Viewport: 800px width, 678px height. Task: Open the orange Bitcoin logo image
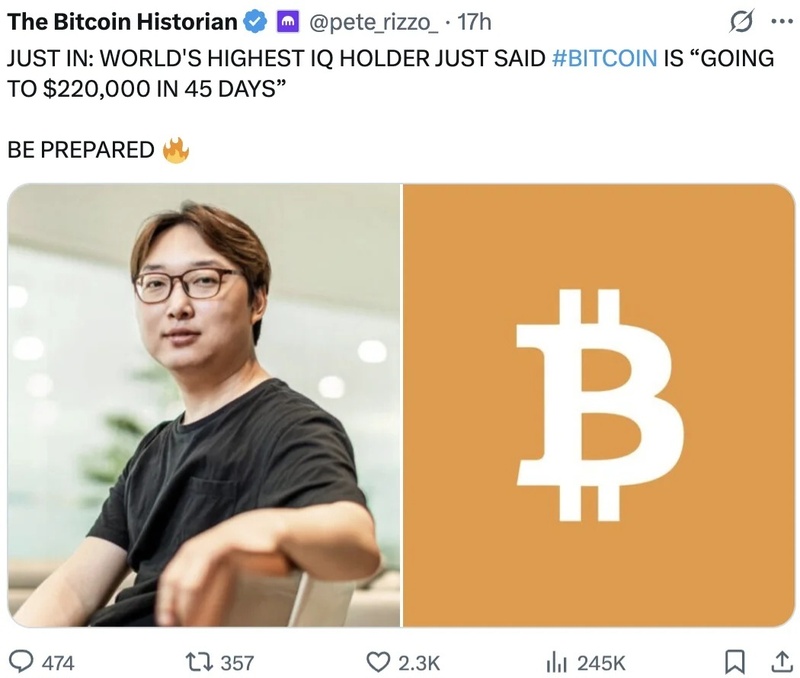(599, 405)
